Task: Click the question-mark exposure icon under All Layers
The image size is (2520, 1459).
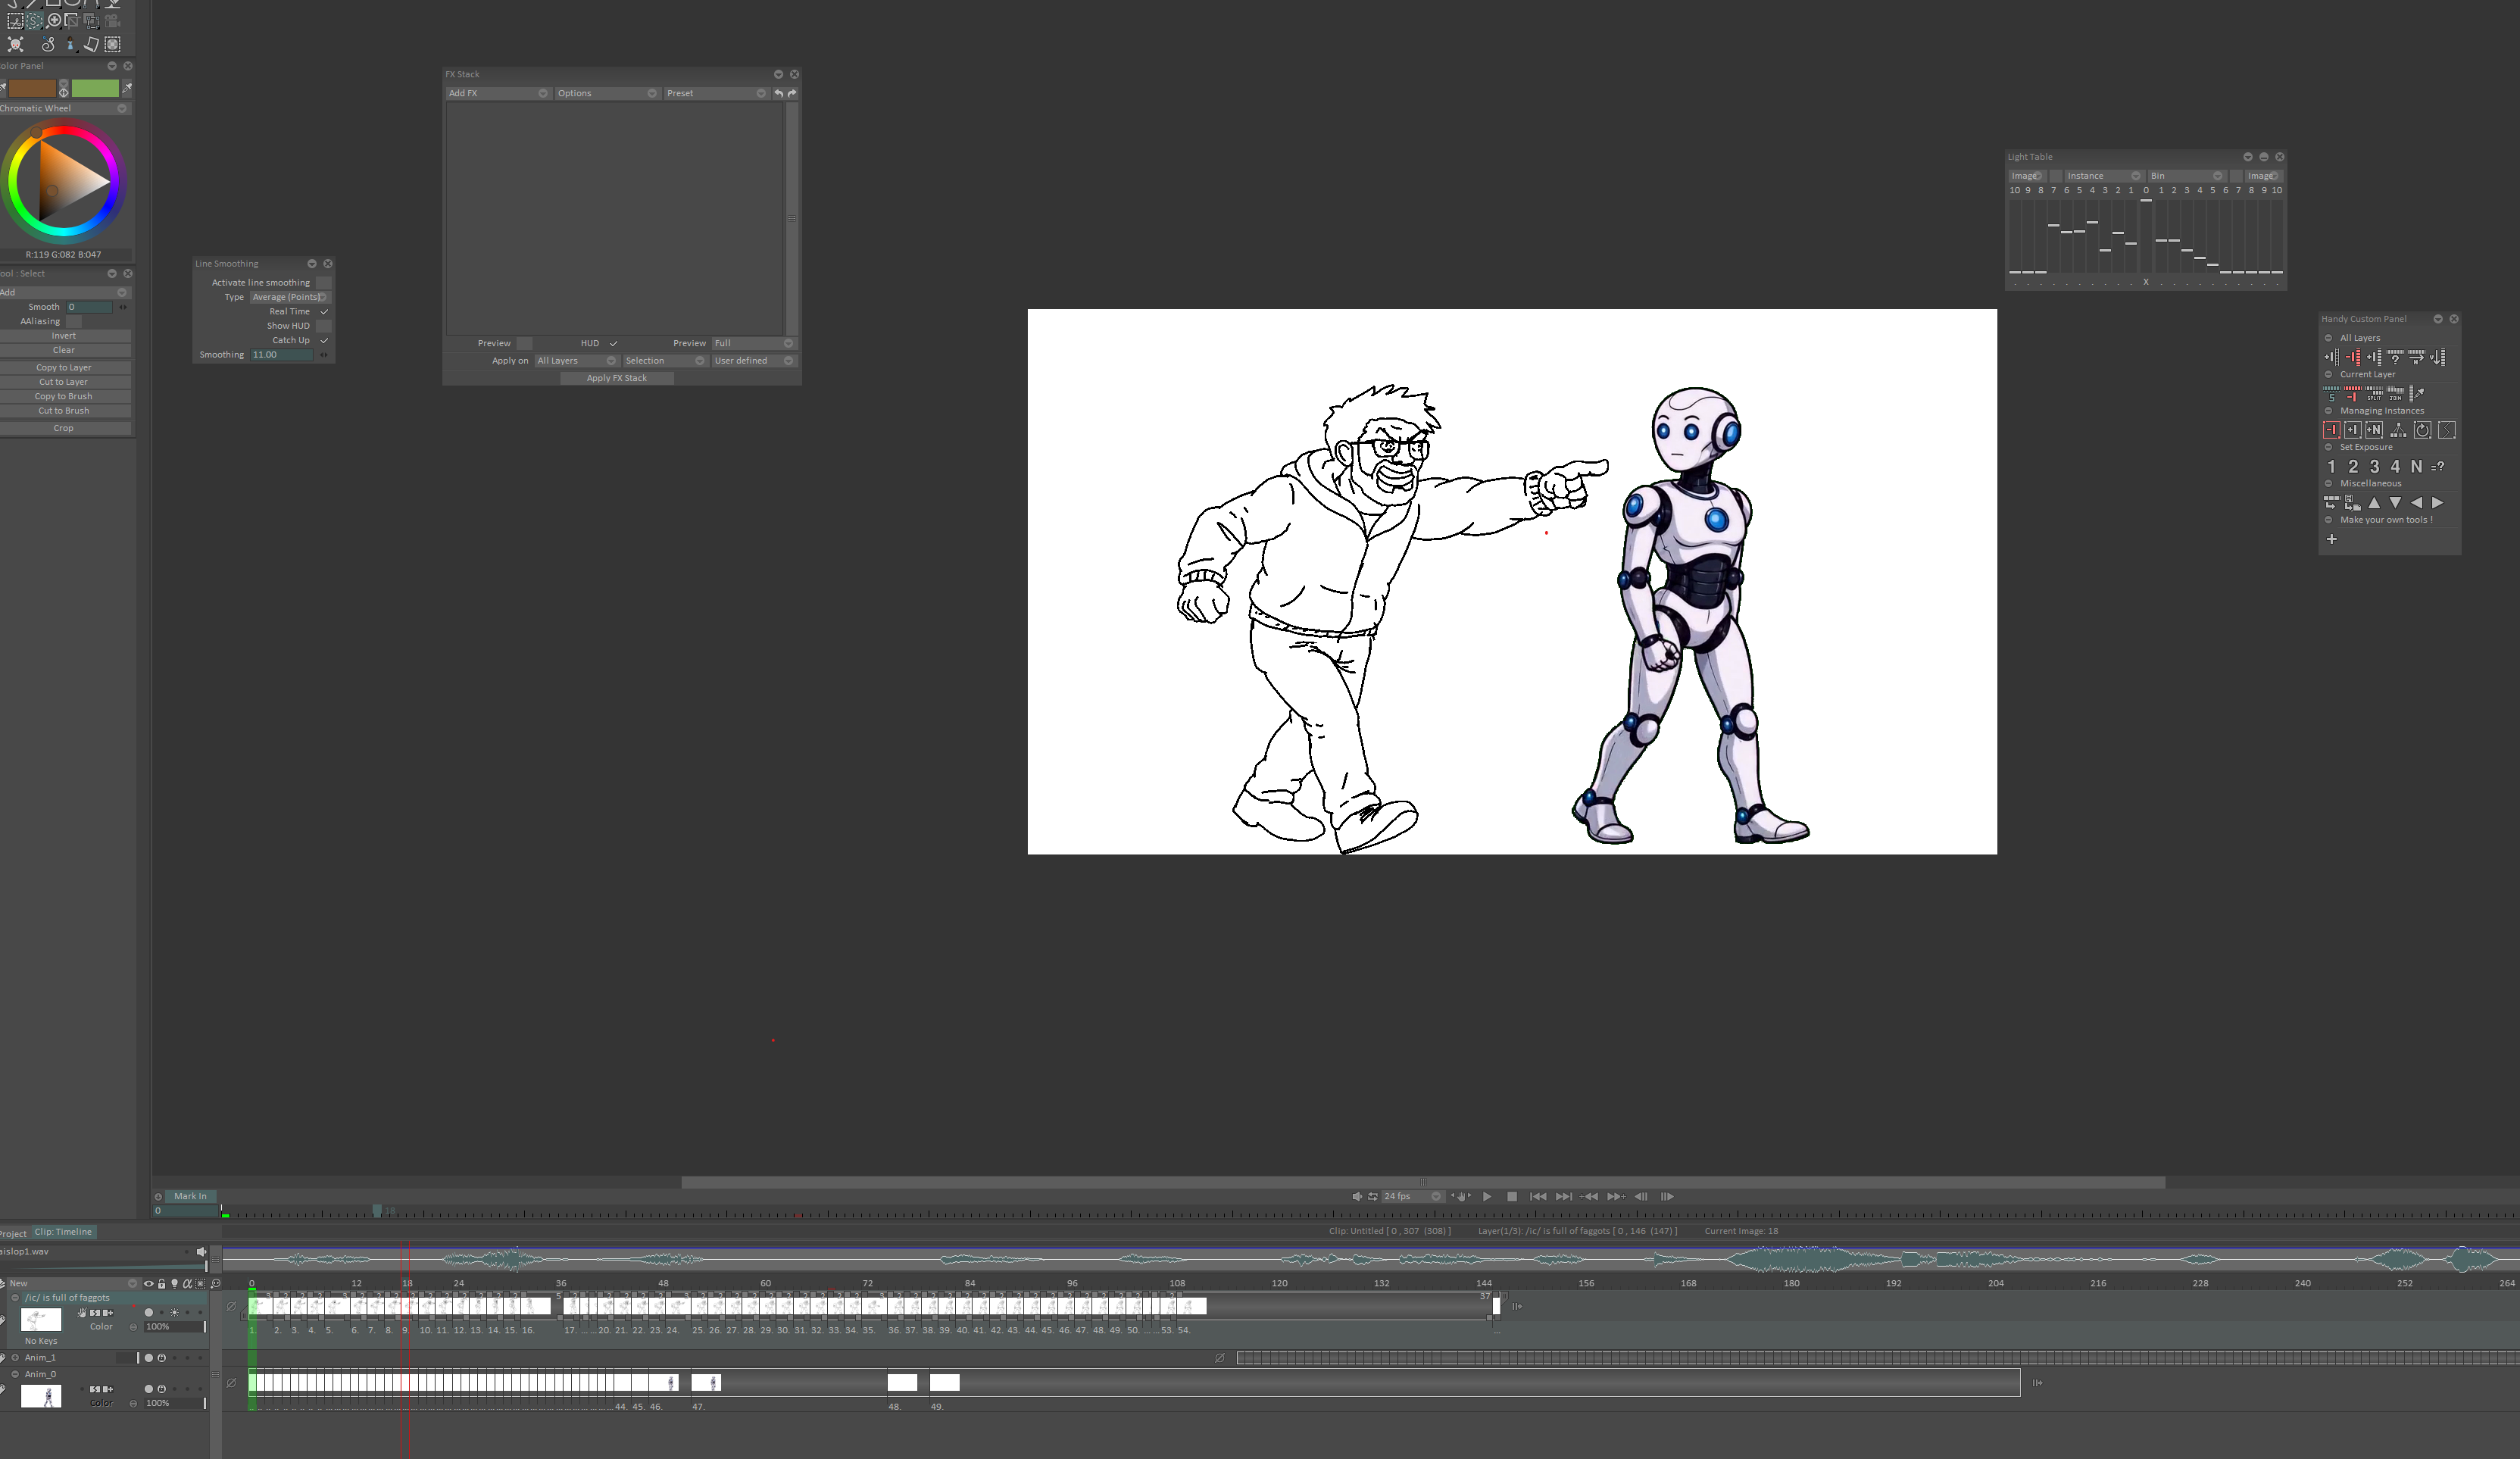Action: pos(2395,356)
